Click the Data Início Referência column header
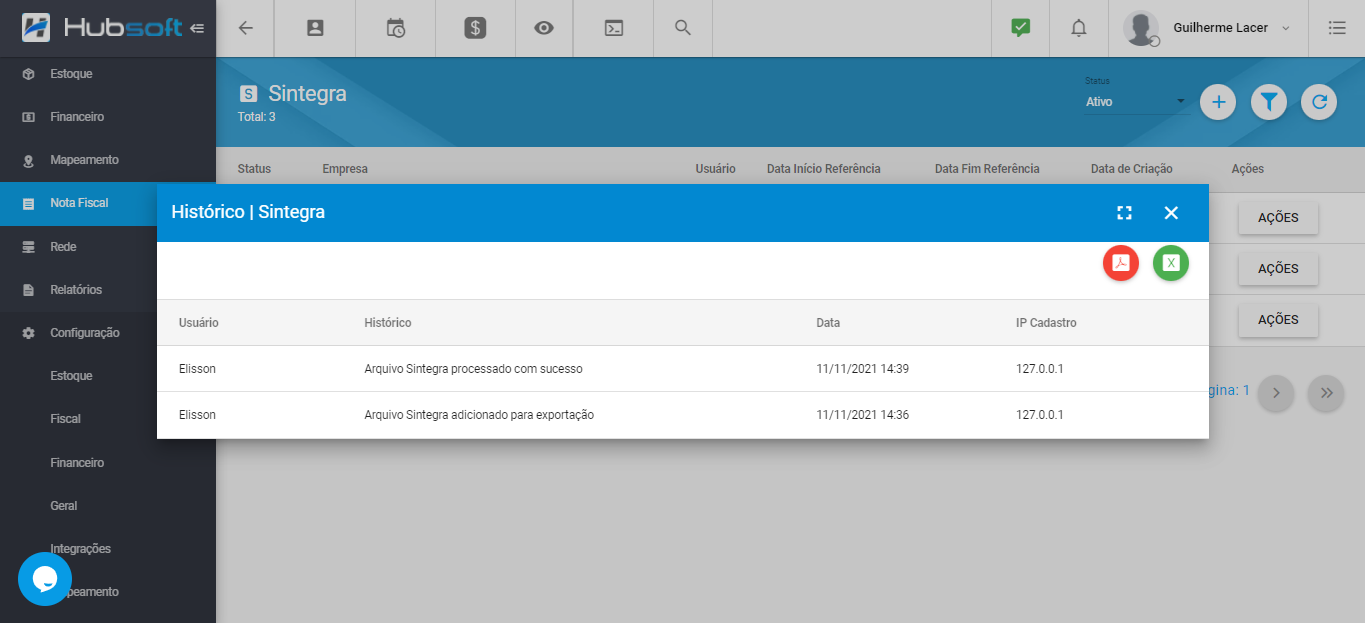Viewport: 1365px width, 623px height. 824,169
